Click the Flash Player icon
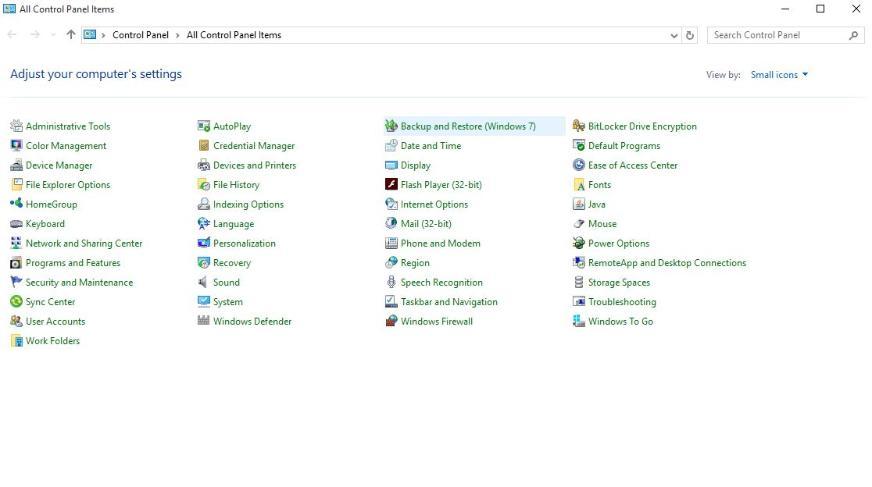The width and height of the screenshot is (872, 487). tap(391, 185)
